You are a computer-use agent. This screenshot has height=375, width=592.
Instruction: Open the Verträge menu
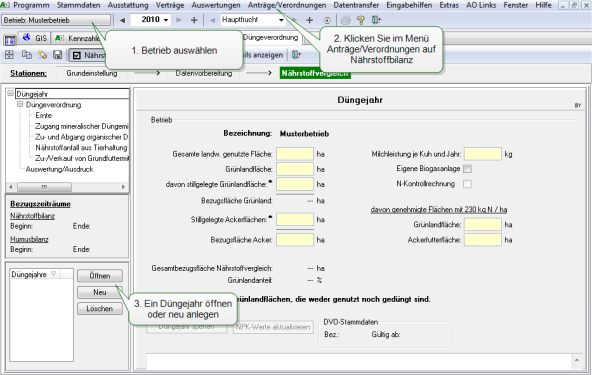170,5
